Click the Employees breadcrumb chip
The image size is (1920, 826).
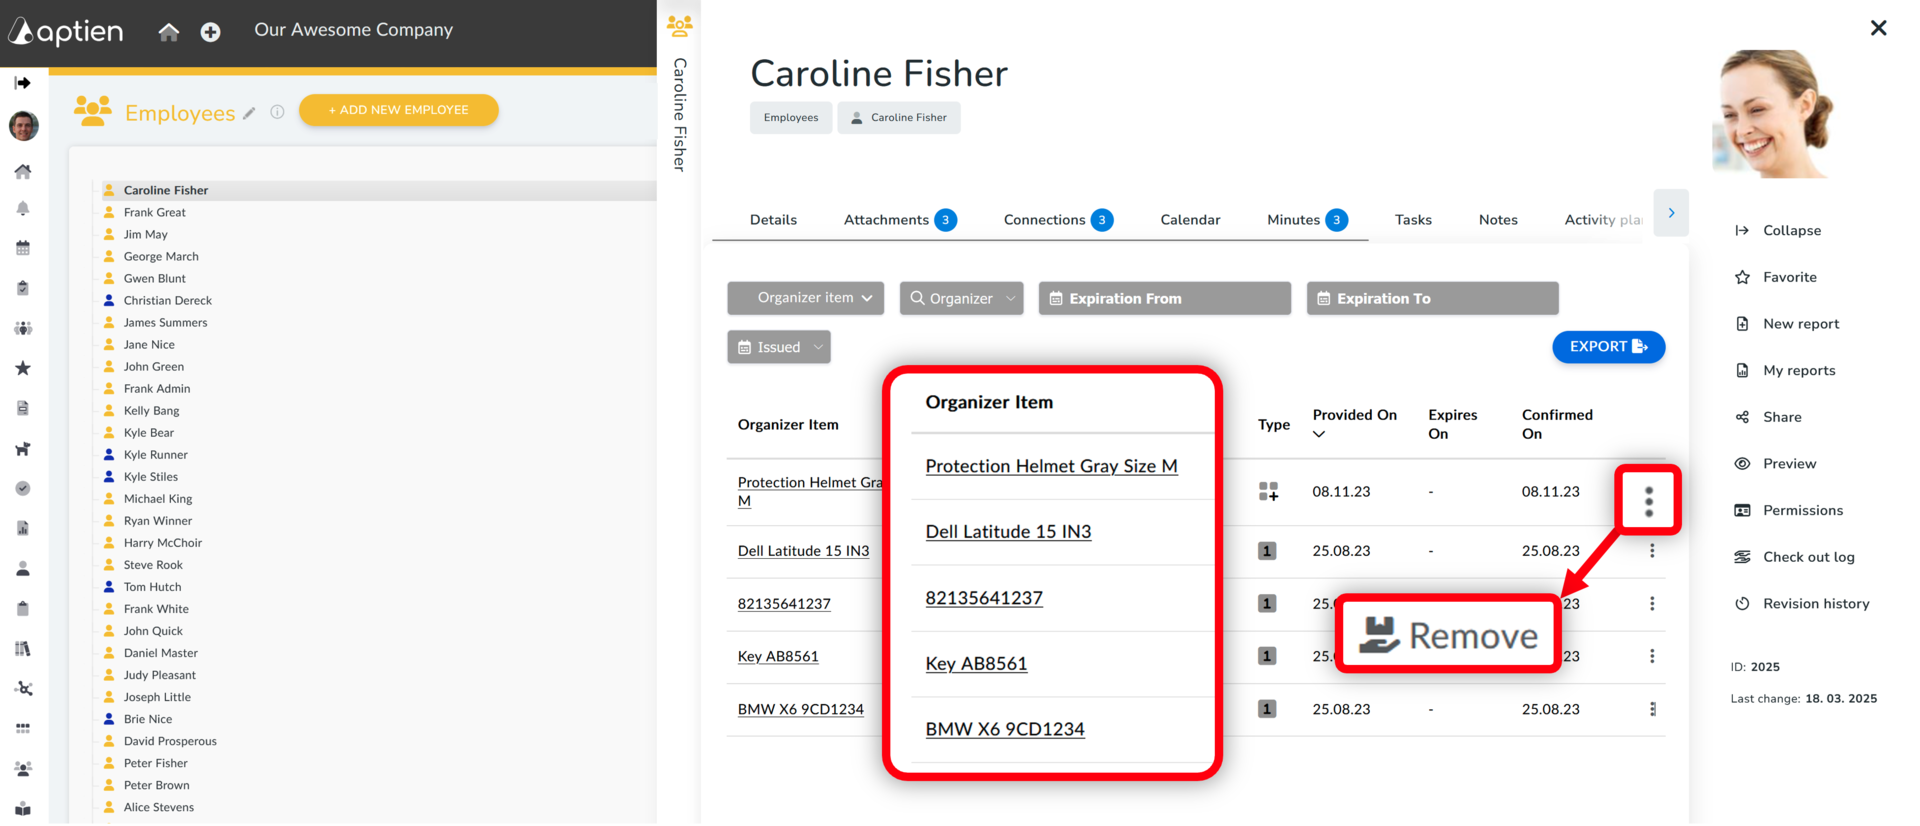(791, 118)
